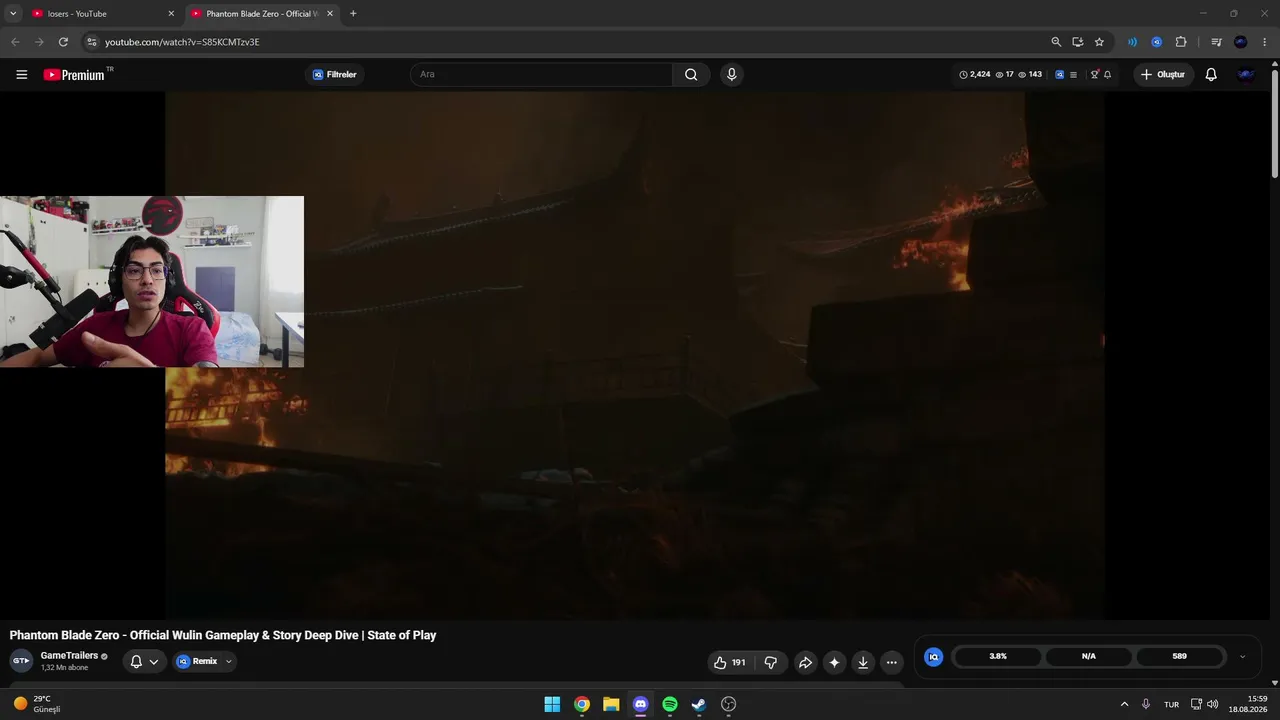1280x720 pixels.
Task: Click the trophy icon with red dot
Action: 1094,75
